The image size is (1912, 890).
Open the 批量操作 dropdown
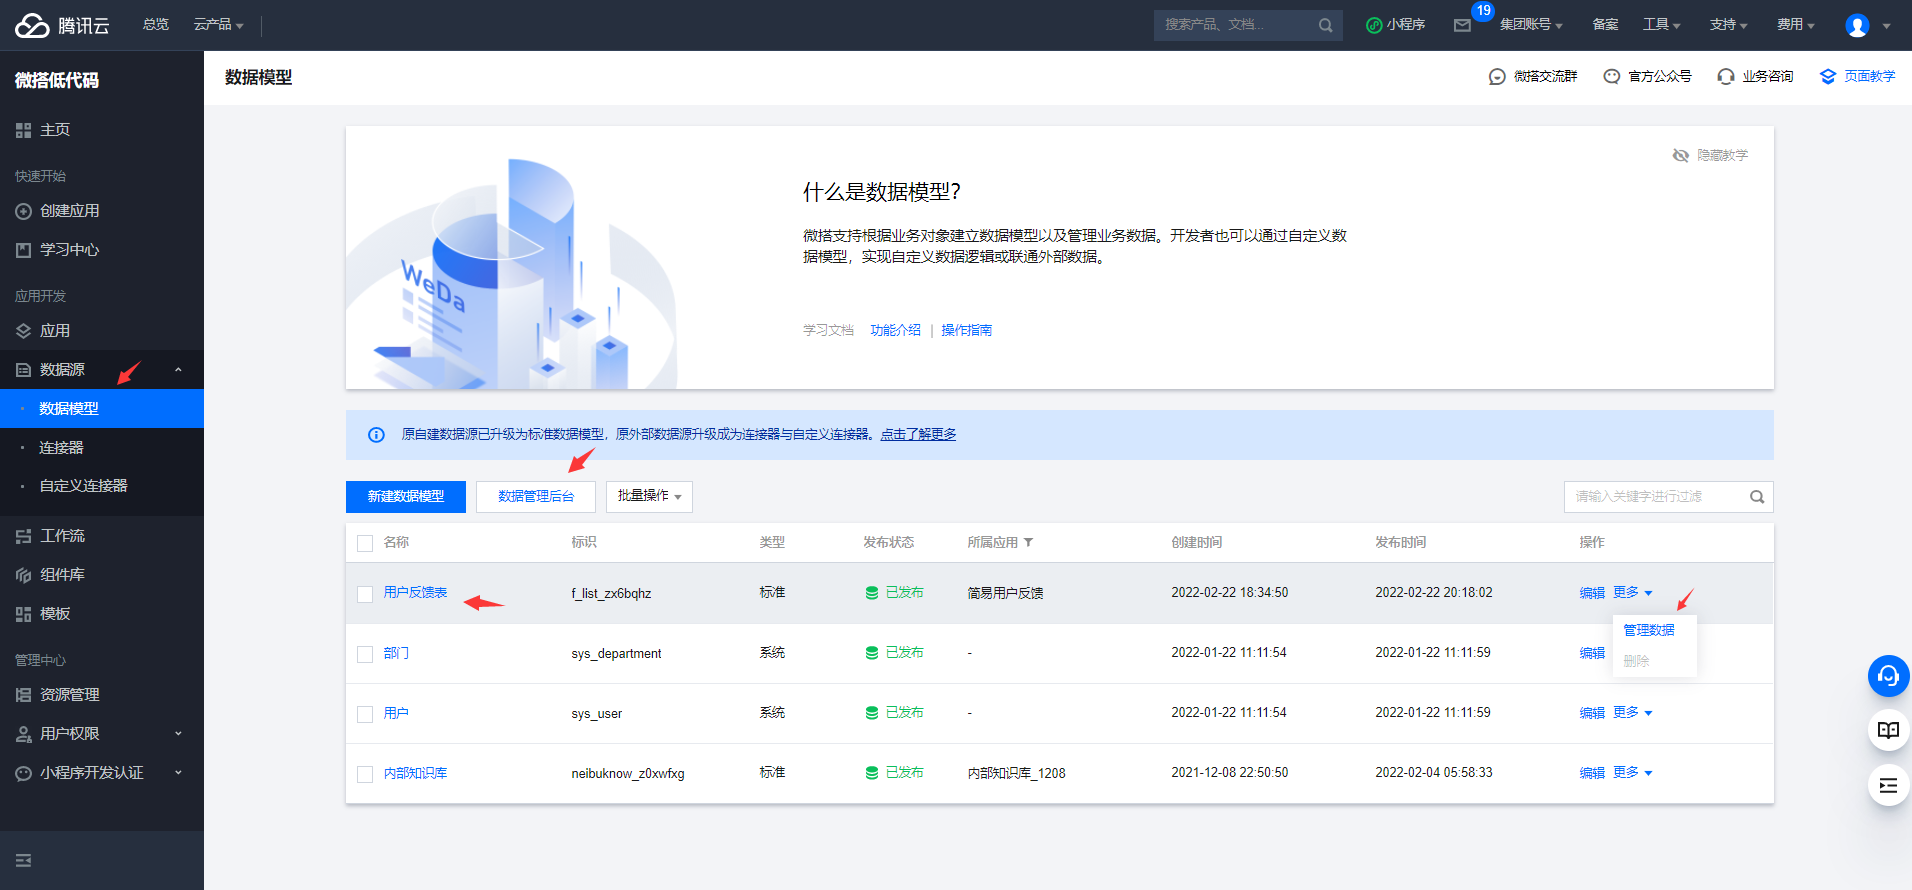tap(649, 497)
